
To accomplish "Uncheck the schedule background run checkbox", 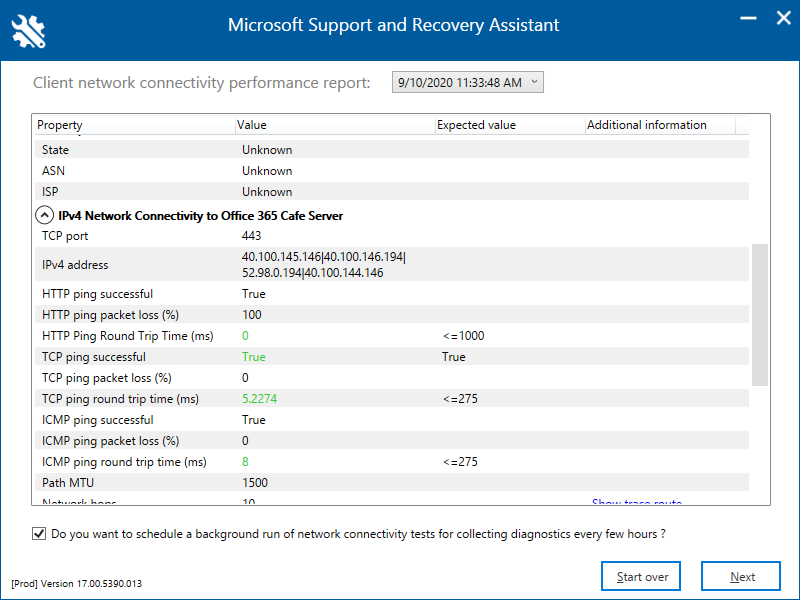I will coord(39,534).
